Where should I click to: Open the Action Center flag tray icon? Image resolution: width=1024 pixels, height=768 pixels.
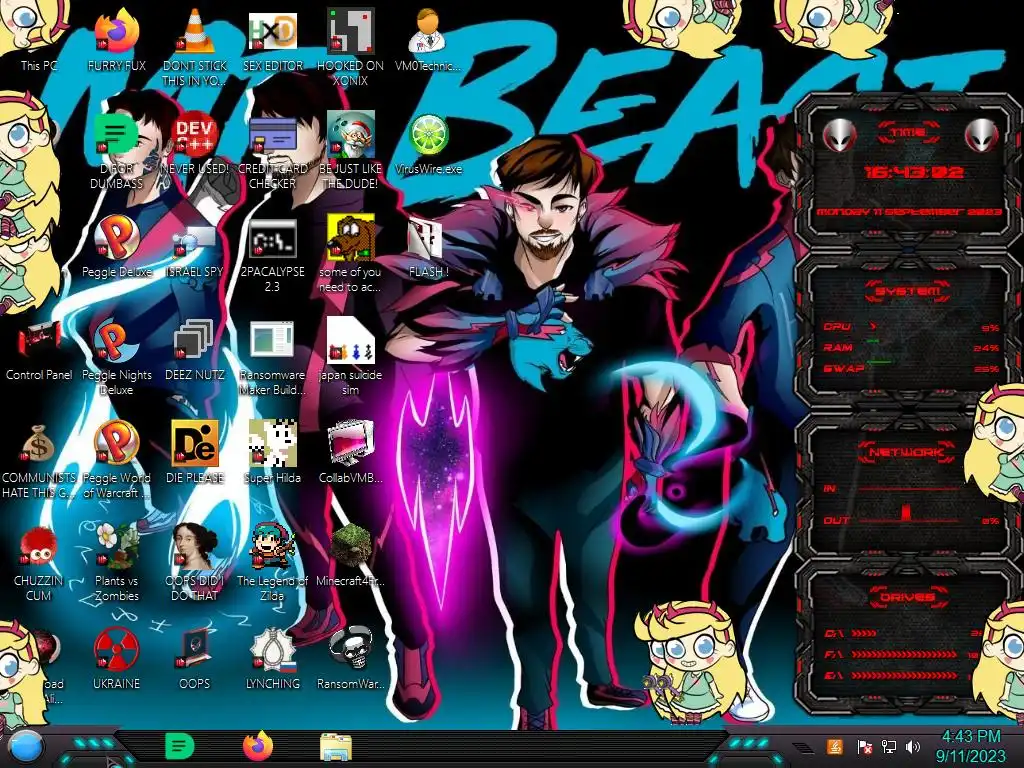[864, 747]
